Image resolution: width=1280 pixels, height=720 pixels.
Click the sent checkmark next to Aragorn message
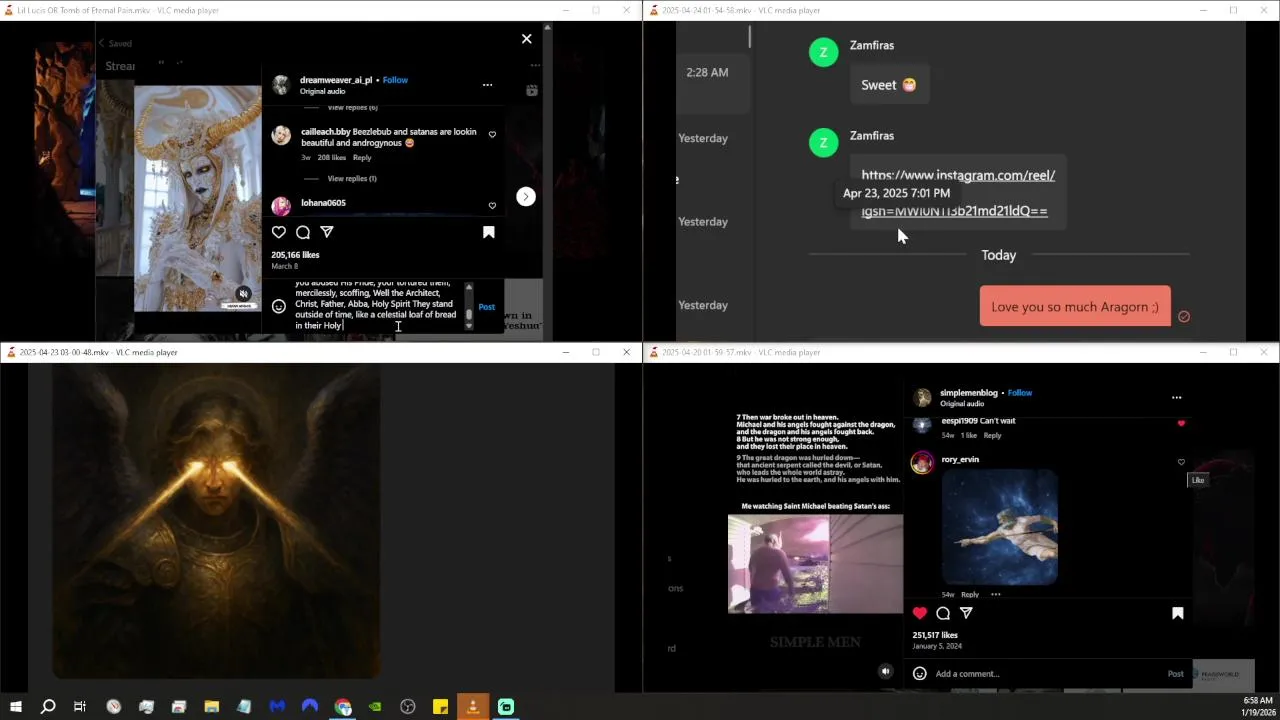(x=1184, y=316)
